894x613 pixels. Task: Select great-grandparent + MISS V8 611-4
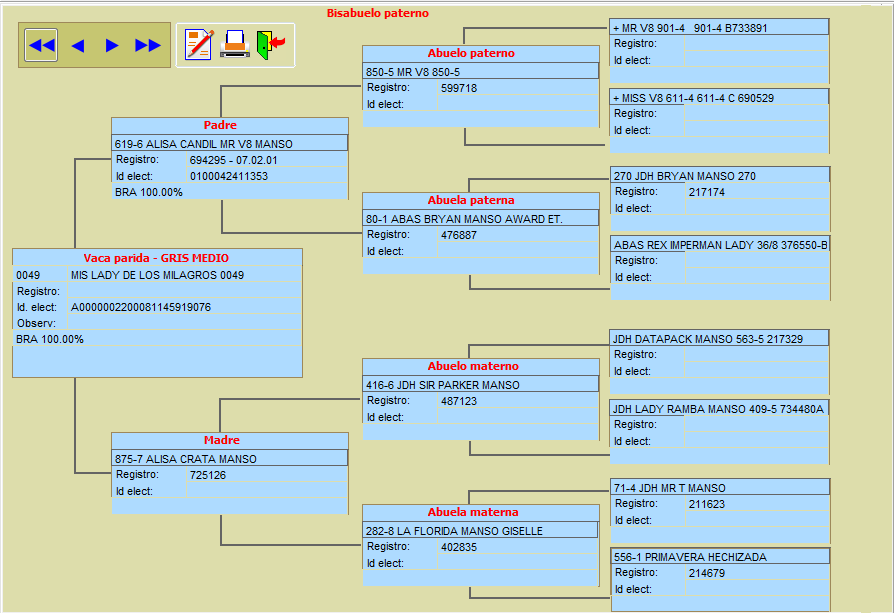point(719,98)
